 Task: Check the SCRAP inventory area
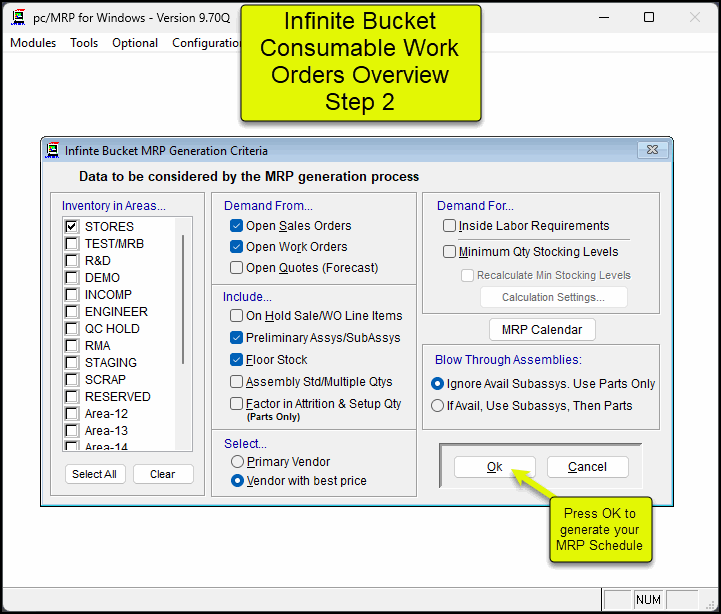pos(72,380)
